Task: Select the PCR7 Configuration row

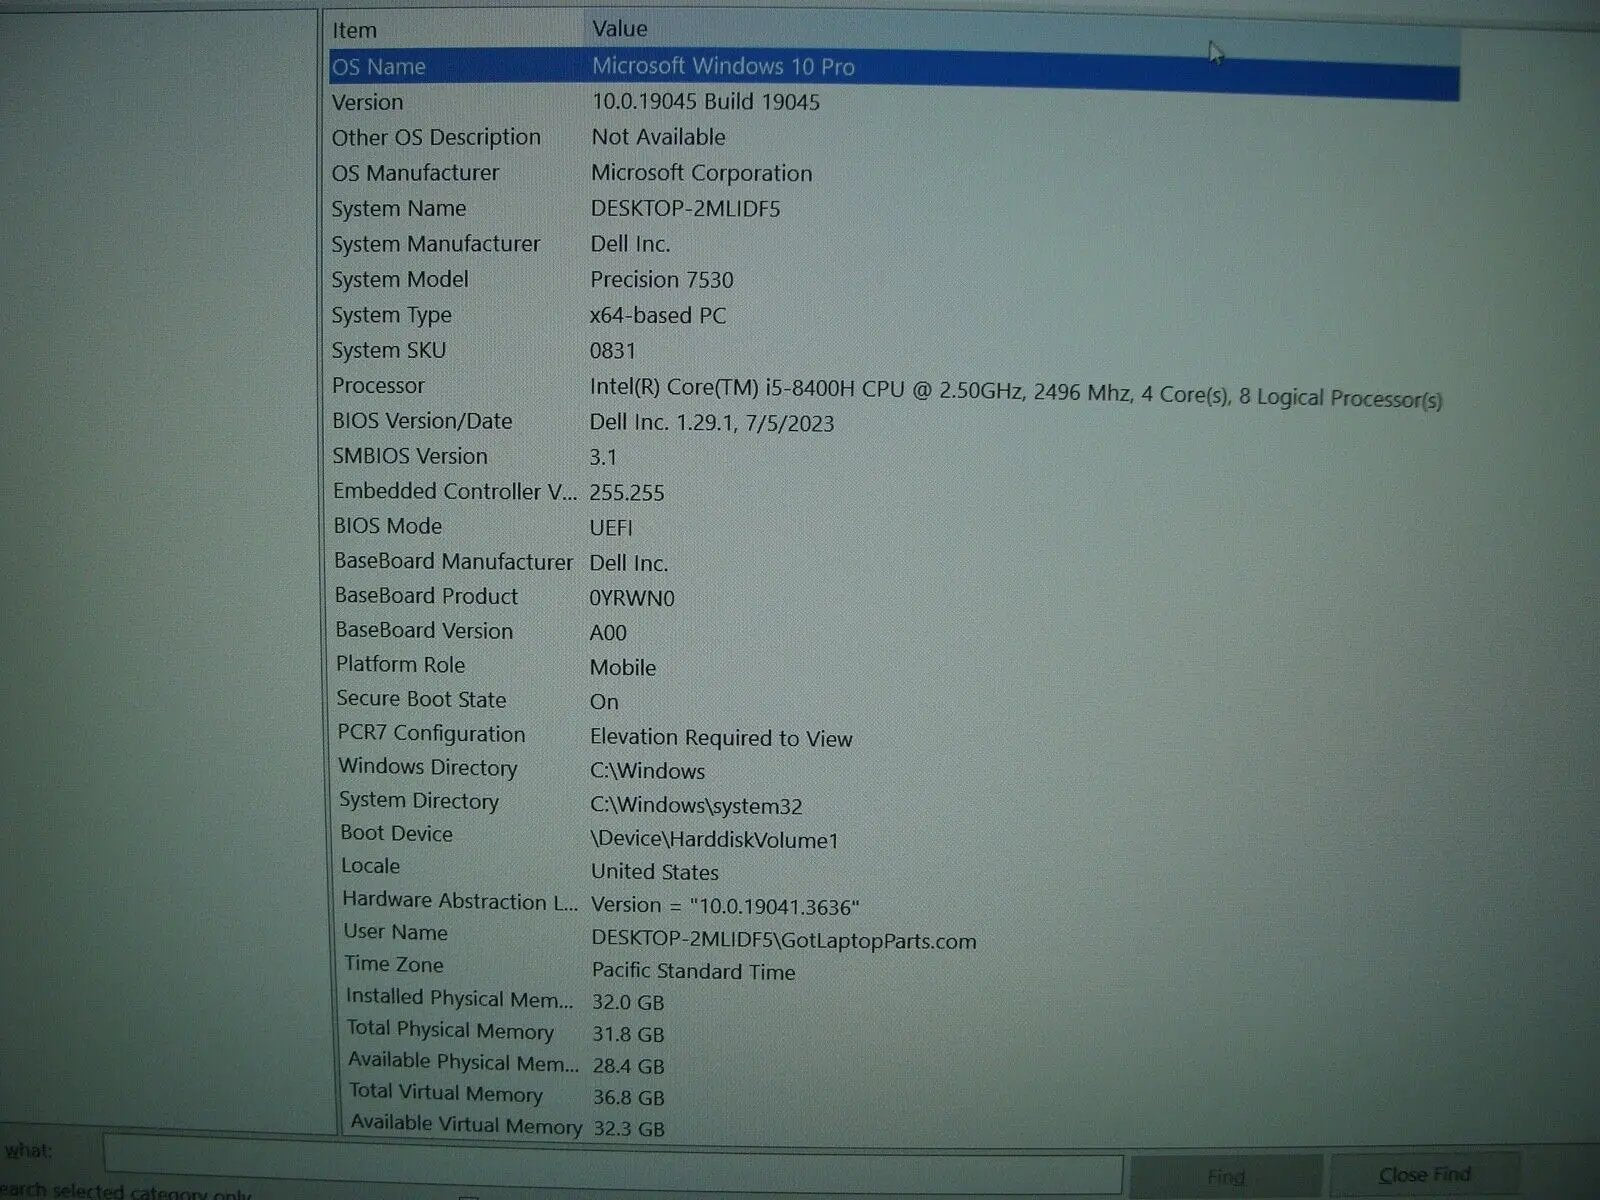Action: pos(894,735)
